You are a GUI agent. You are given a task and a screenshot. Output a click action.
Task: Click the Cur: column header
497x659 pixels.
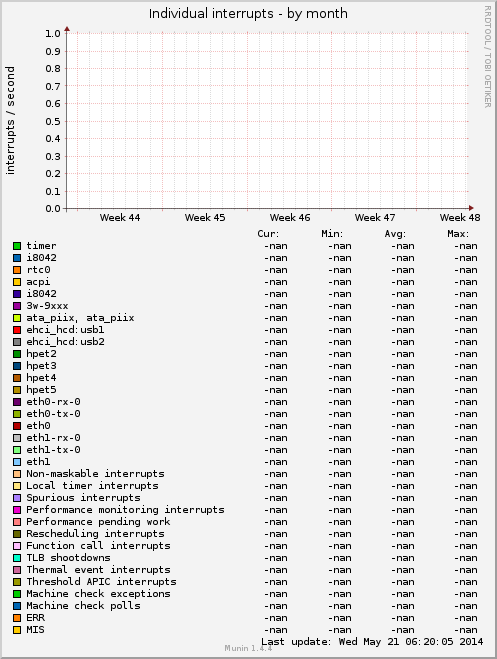click(x=268, y=234)
